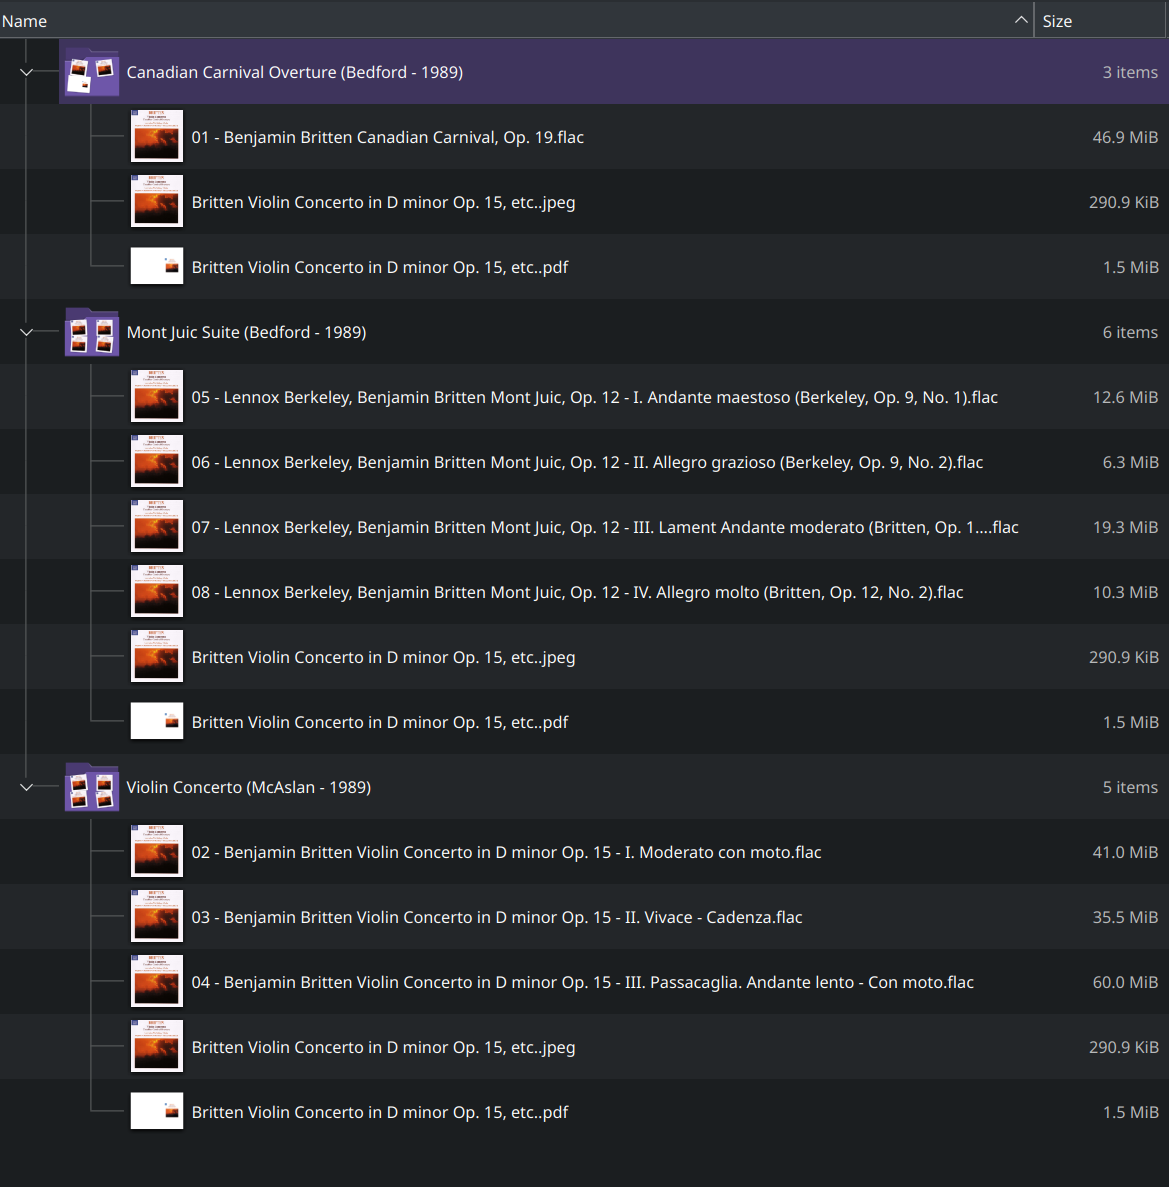Click the album art icon for Passacaglia track 04

[156, 981]
